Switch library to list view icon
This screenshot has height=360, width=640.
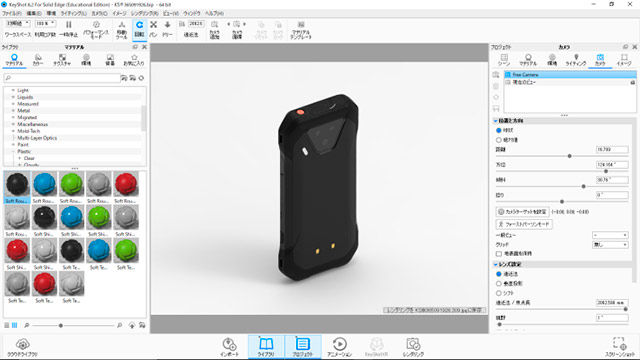coord(7,325)
